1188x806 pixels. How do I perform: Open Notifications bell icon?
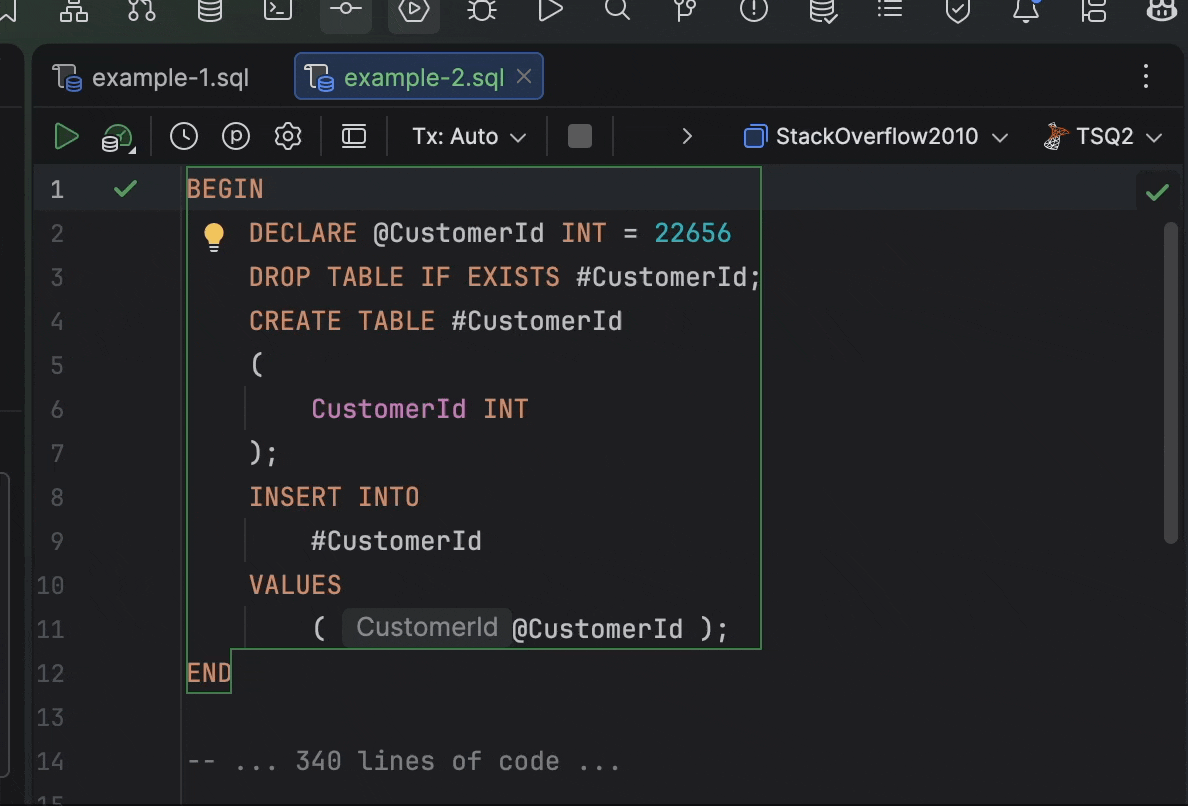(1026, 11)
